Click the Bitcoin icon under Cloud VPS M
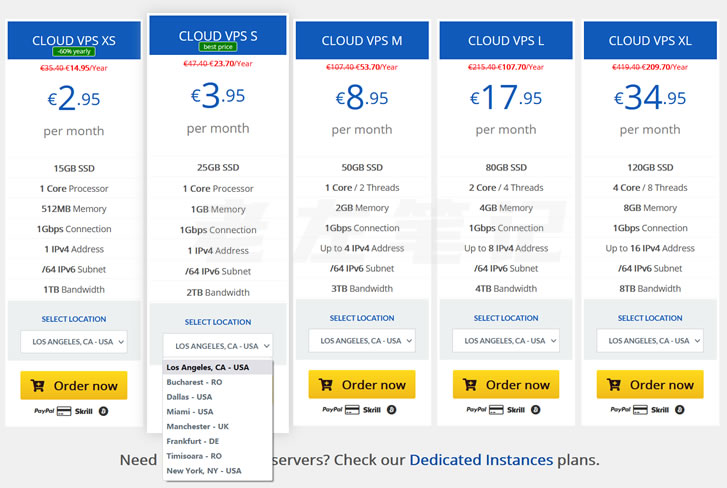This screenshot has height=488, width=727. click(391, 409)
